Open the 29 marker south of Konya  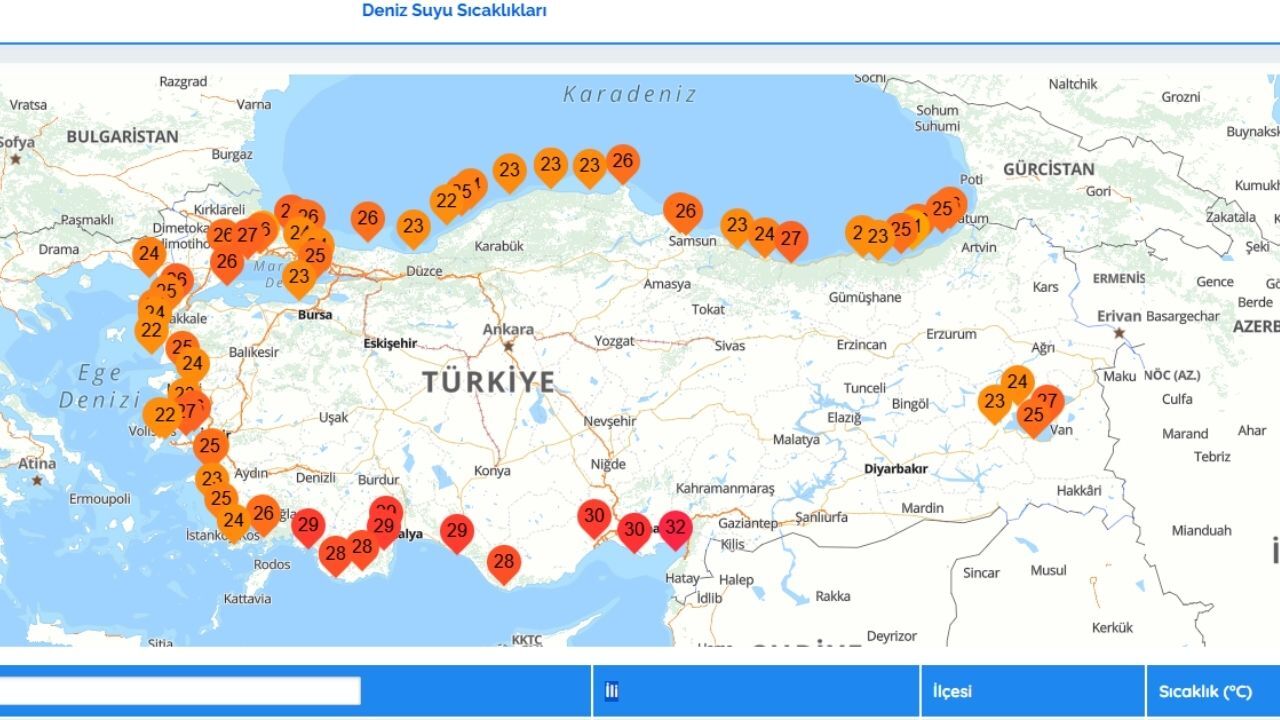(457, 532)
